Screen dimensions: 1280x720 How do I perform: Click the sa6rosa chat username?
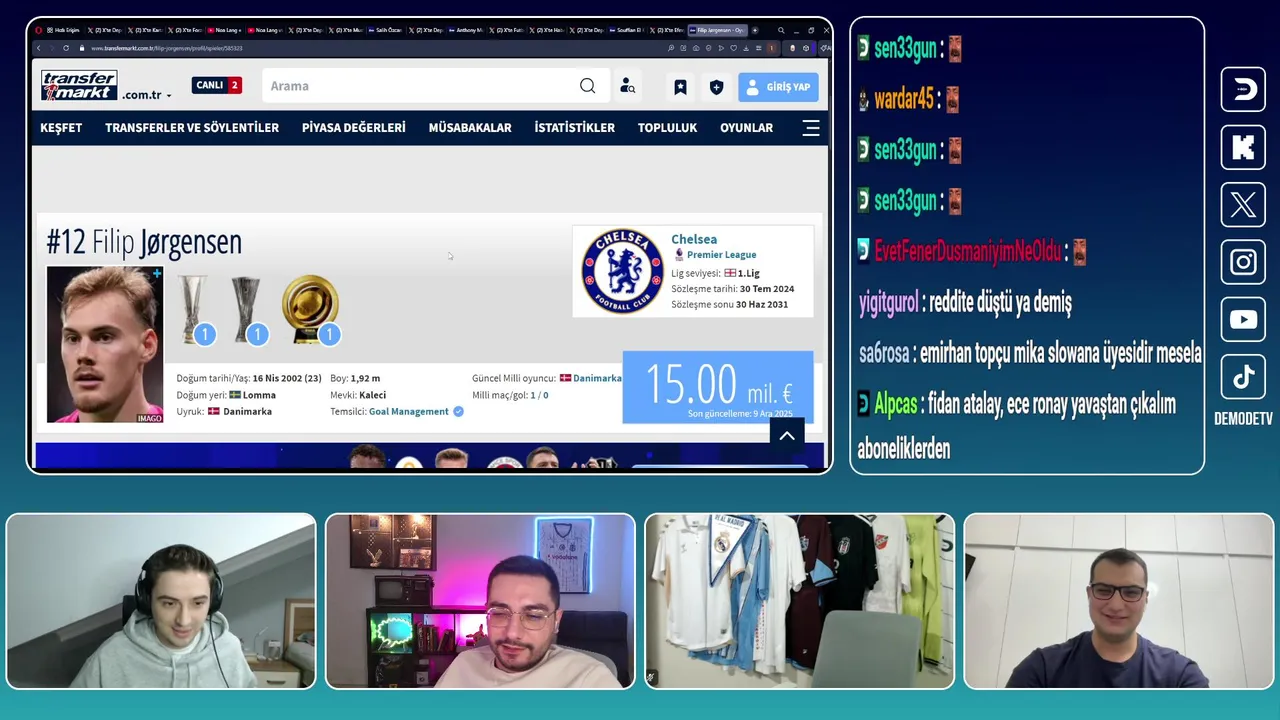884,353
